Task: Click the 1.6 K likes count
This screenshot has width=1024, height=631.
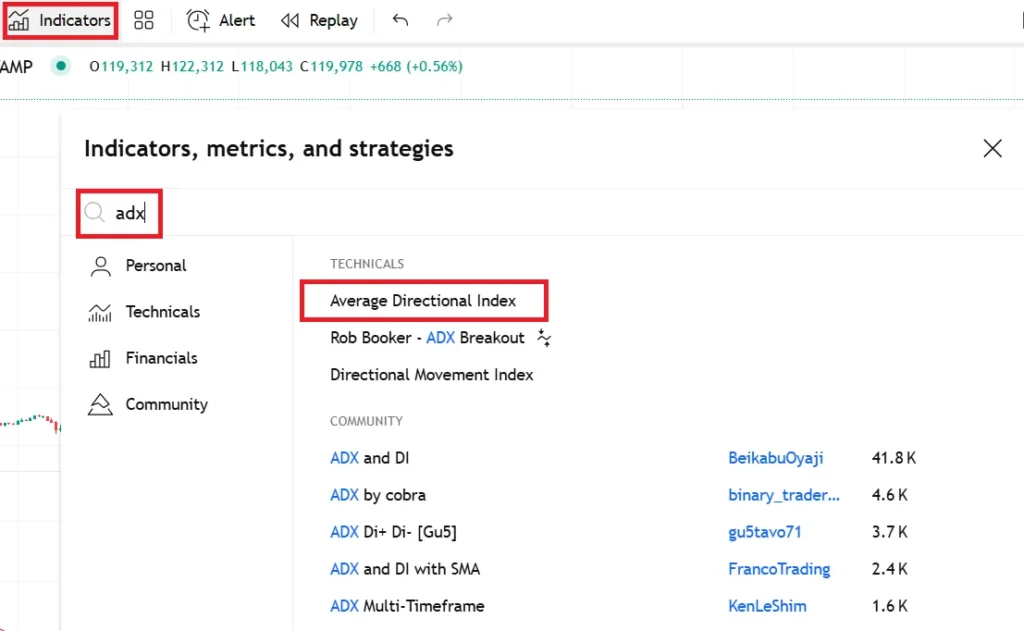Action: 889,606
